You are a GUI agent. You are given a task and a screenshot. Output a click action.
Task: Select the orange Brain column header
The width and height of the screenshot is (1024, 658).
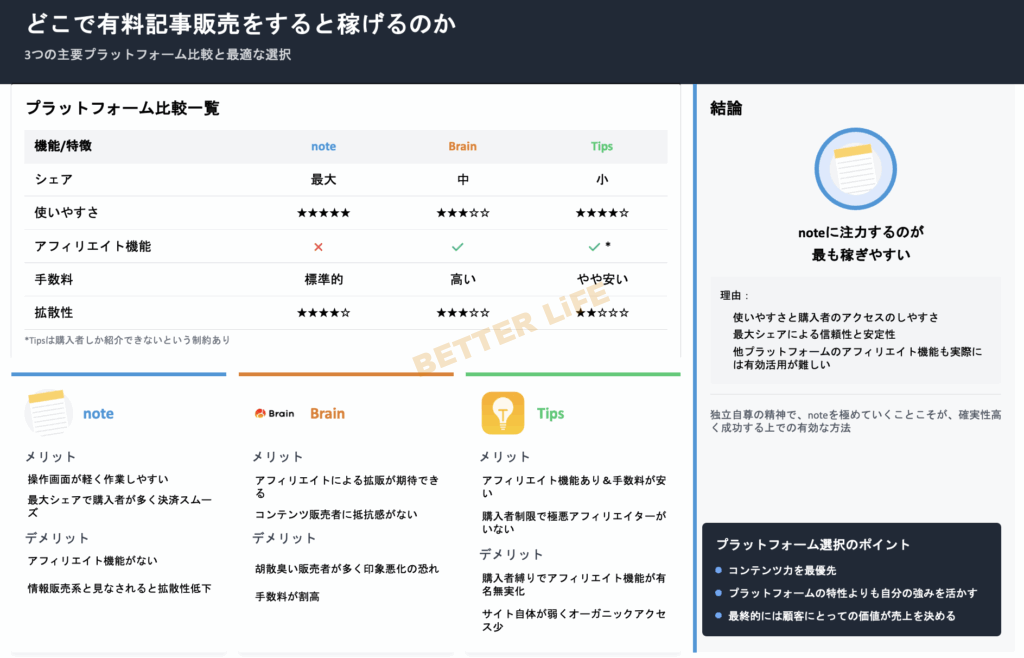tap(462, 146)
